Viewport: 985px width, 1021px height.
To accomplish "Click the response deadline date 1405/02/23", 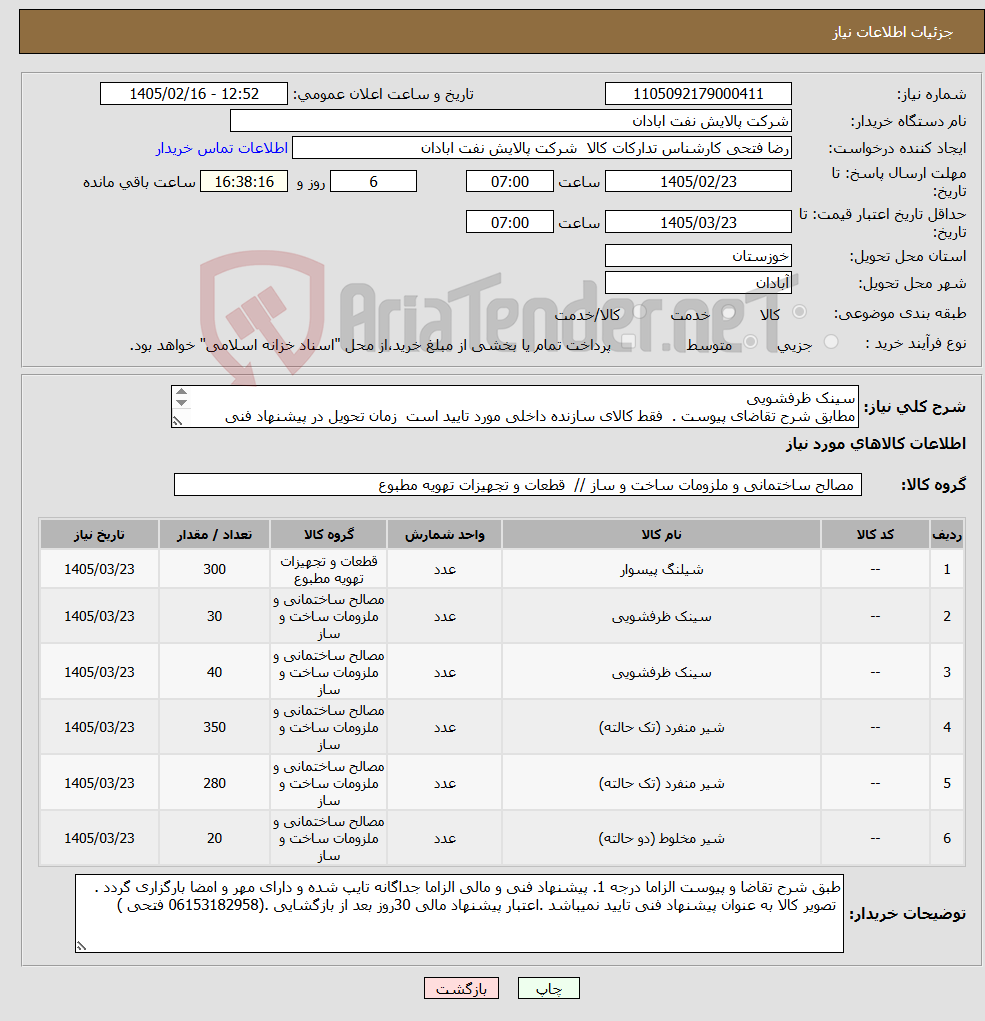I will (x=698, y=182).
